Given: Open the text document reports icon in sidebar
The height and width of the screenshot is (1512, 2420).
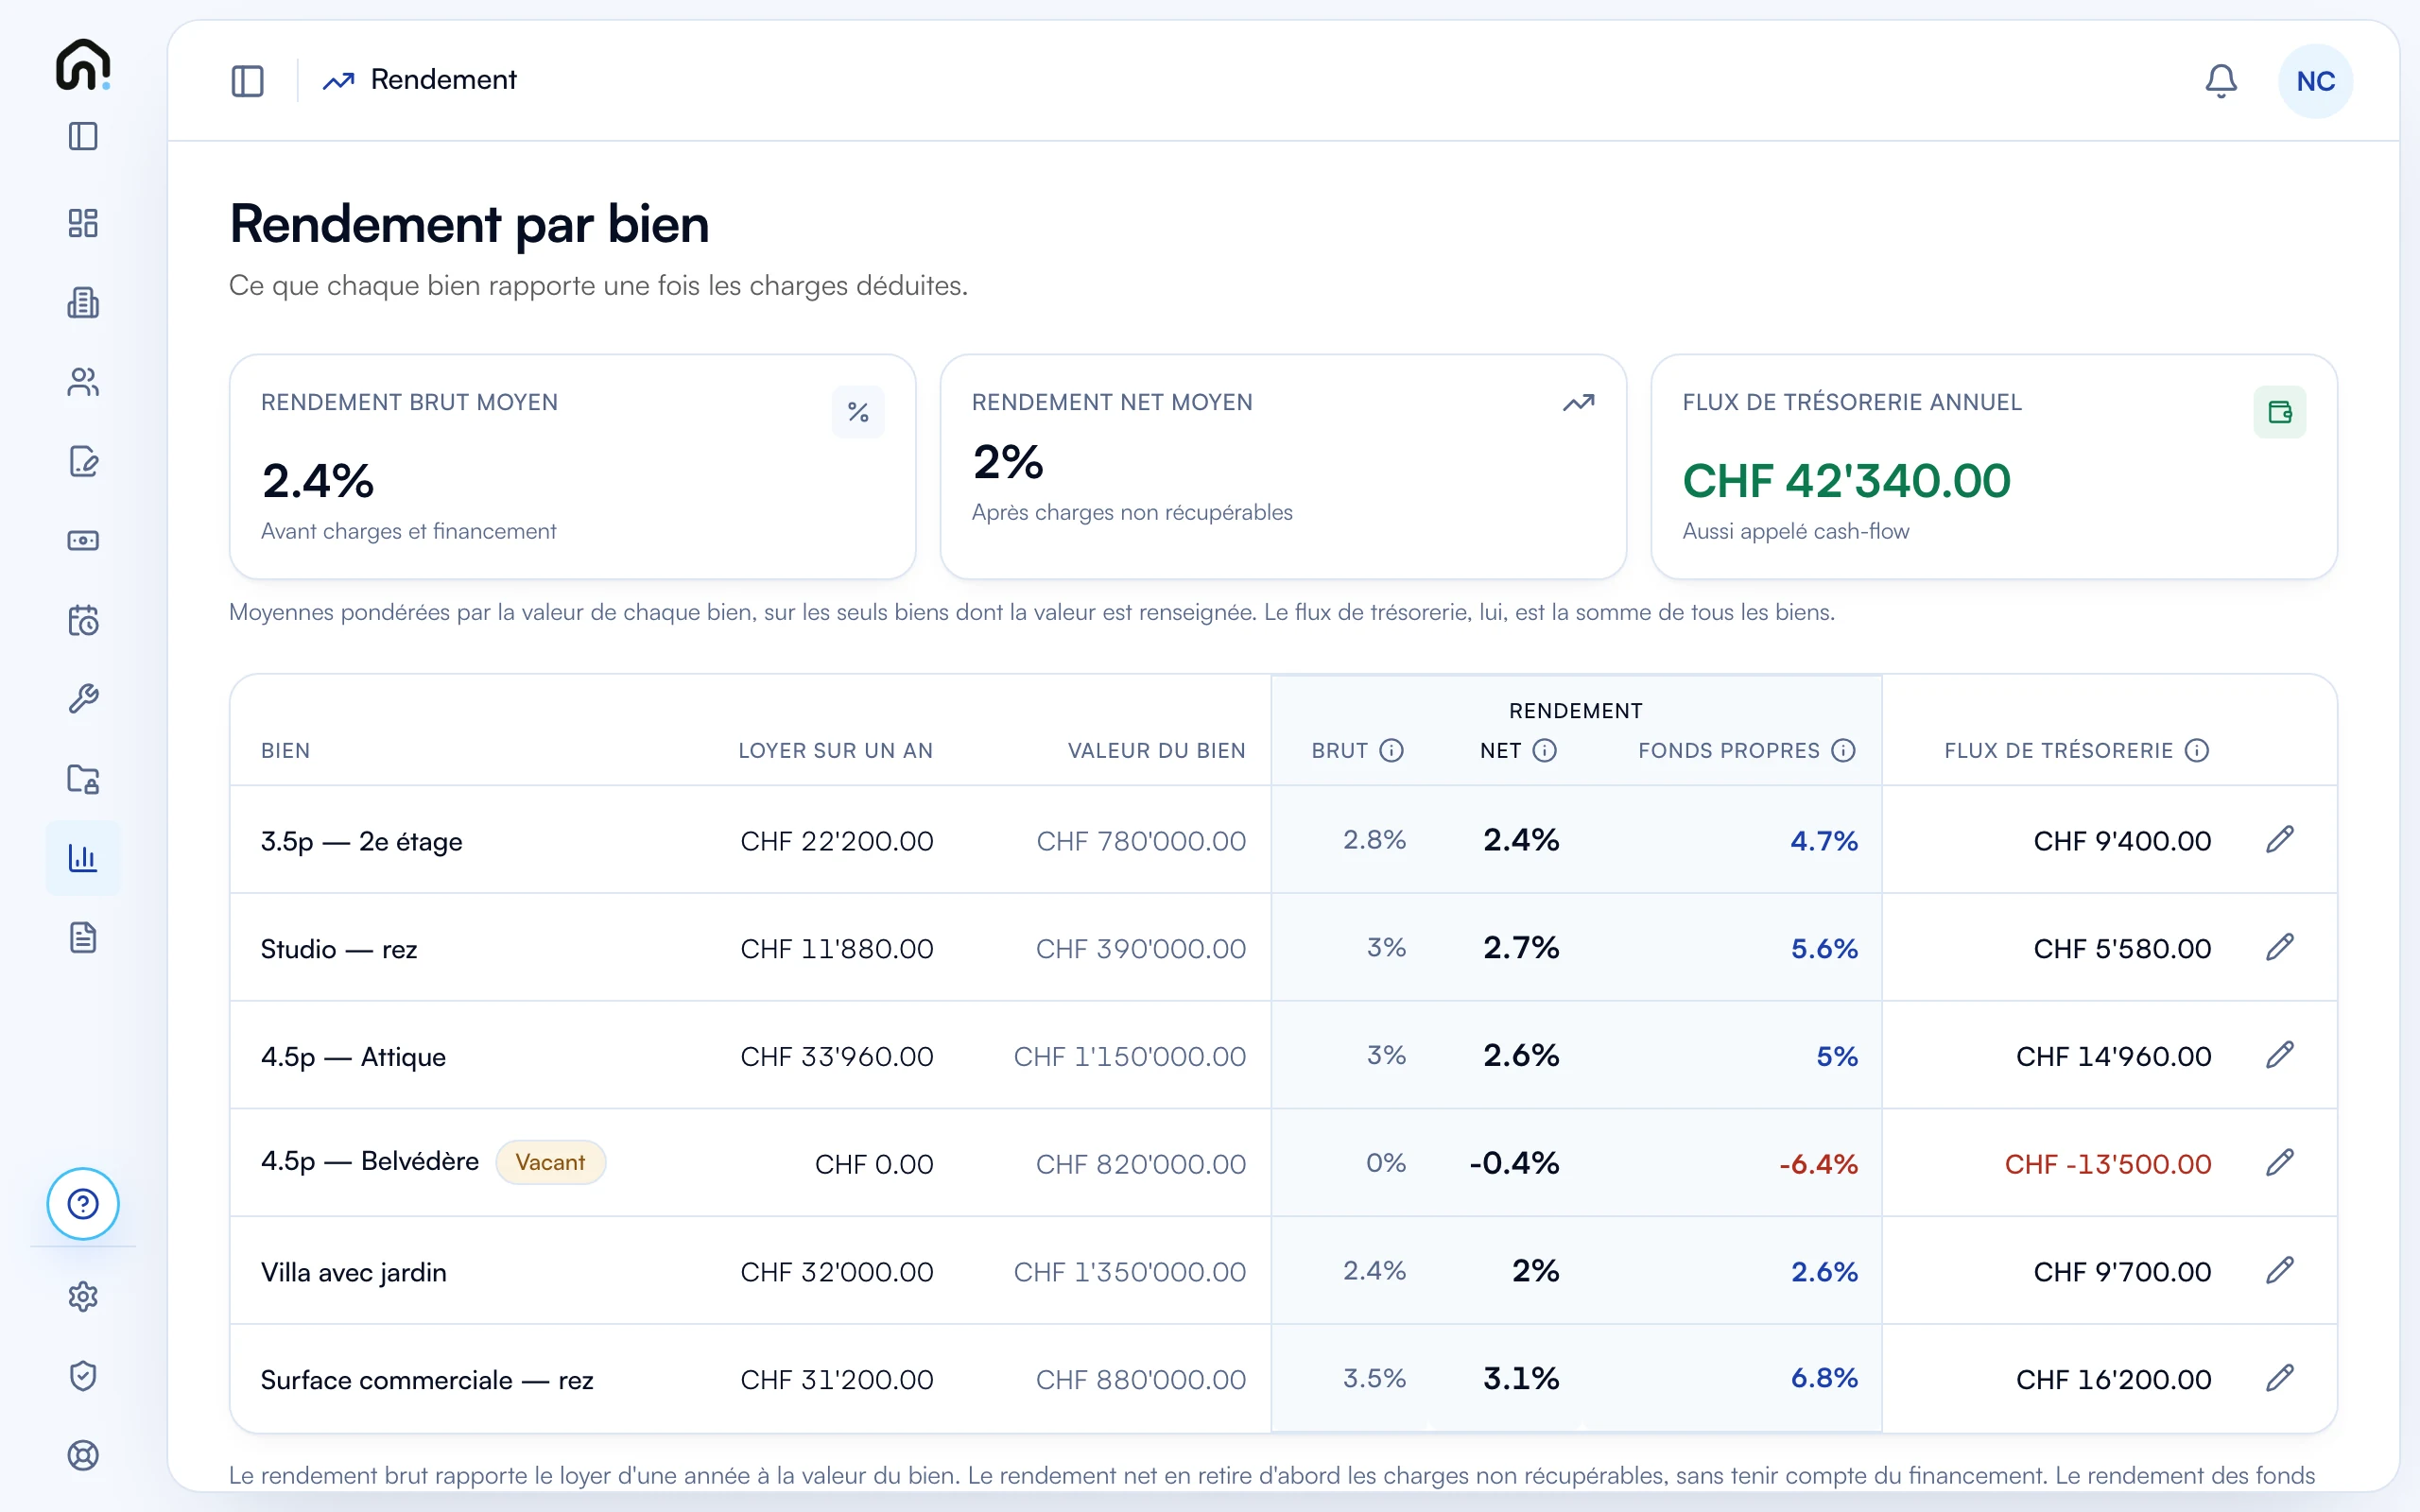Looking at the screenshot, I should [83, 937].
